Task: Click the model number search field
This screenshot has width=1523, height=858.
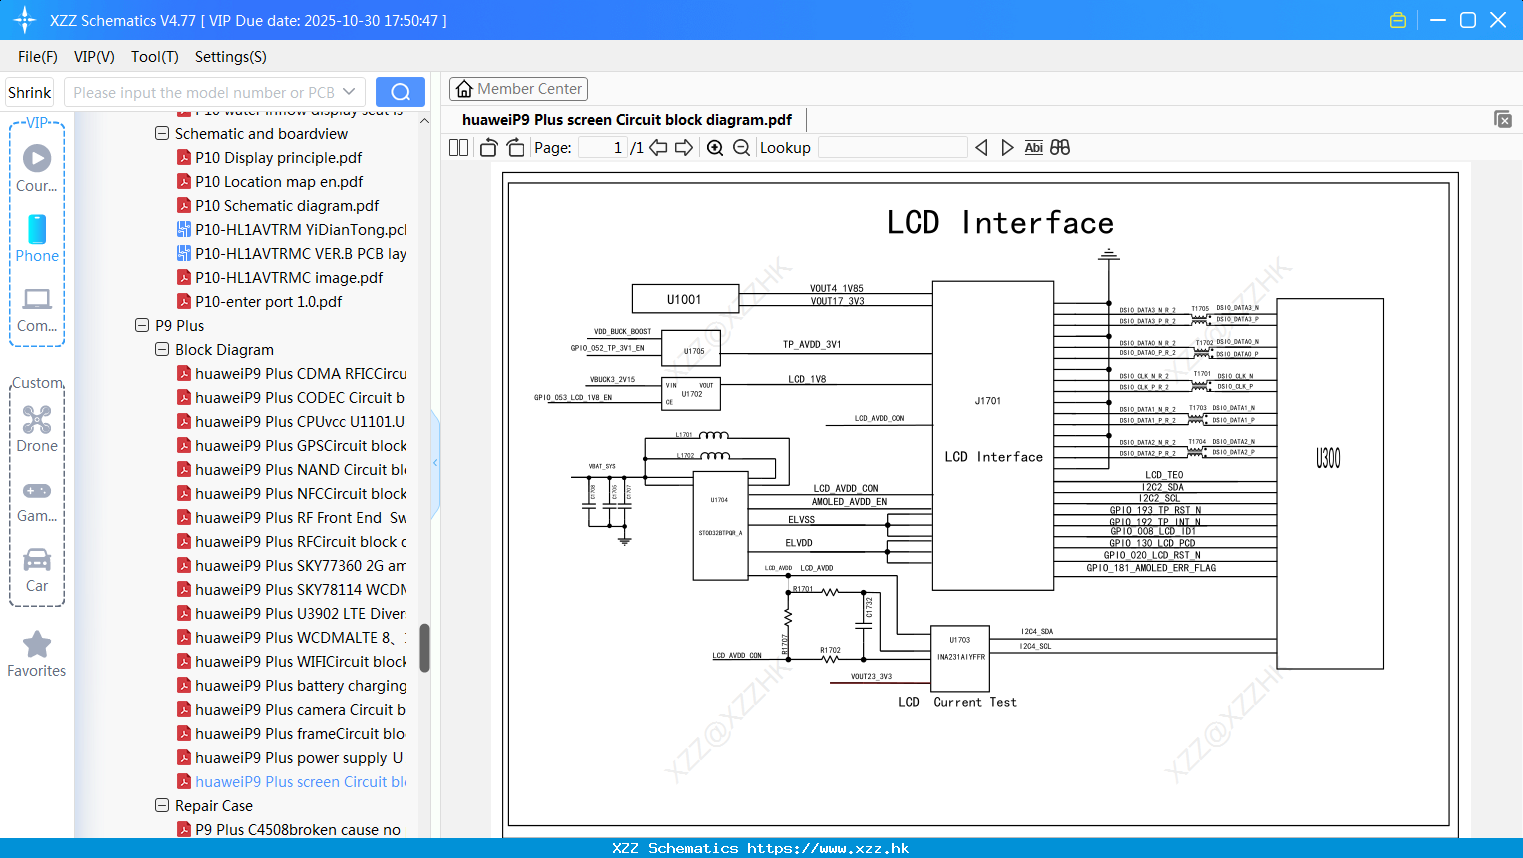Action: pyautogui.click(x=204, y=92)
